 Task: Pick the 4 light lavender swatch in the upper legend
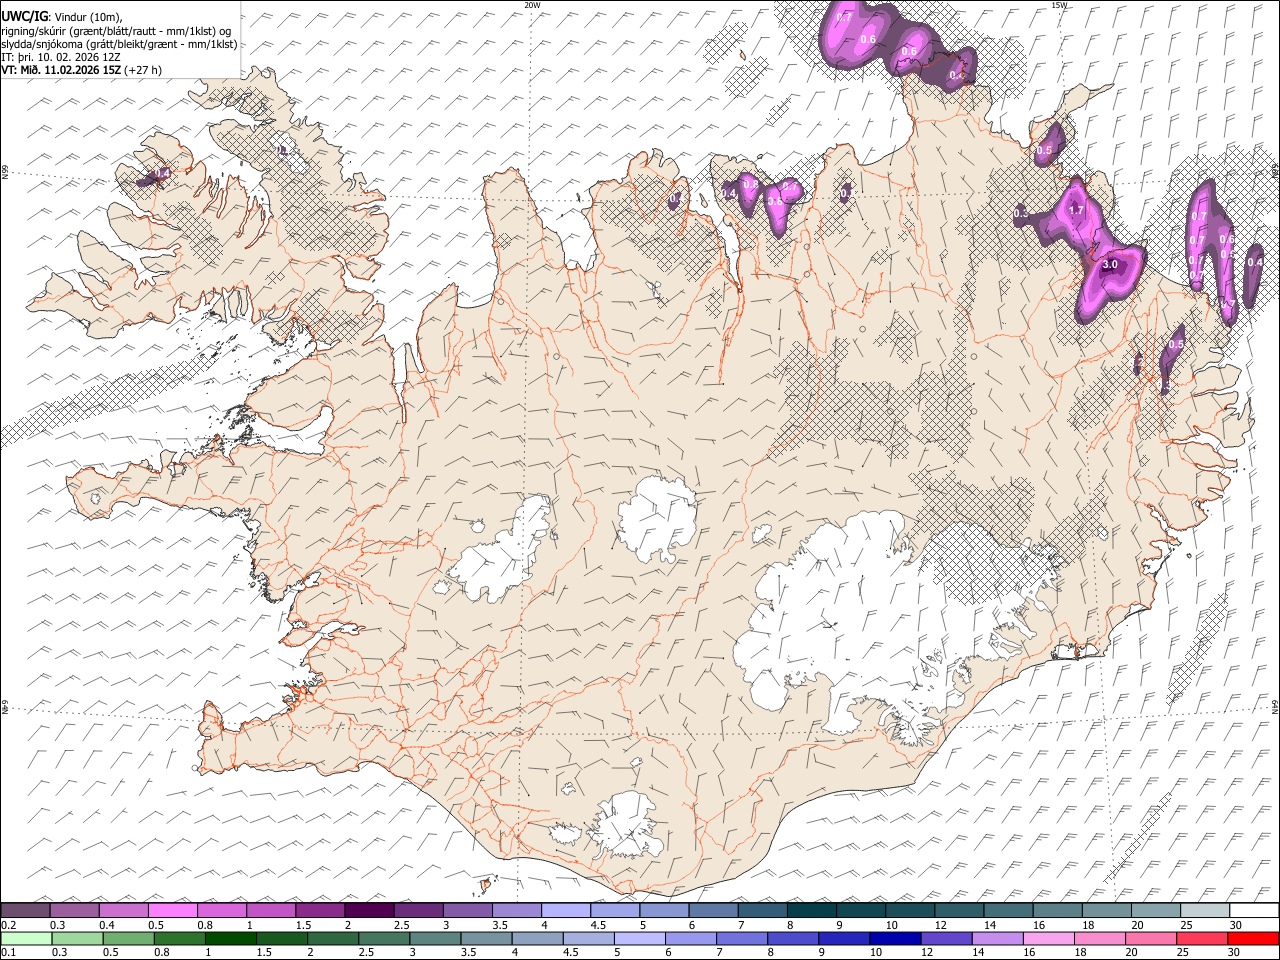(x=566, y=910)
